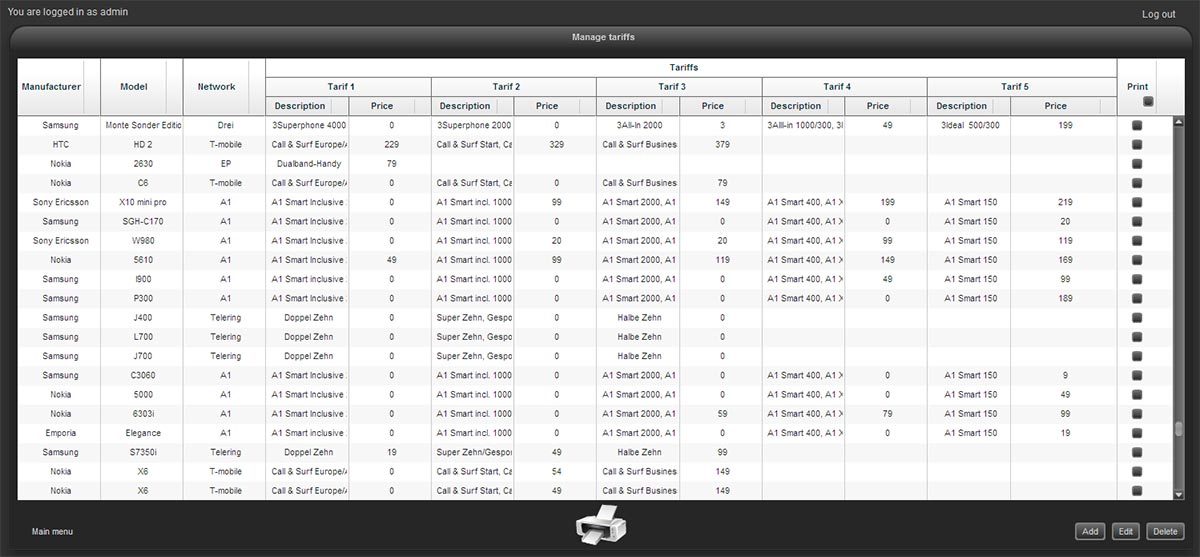
Task: Select the price cell '219'
Action: pyautogui.click(x=1064, y=203)
